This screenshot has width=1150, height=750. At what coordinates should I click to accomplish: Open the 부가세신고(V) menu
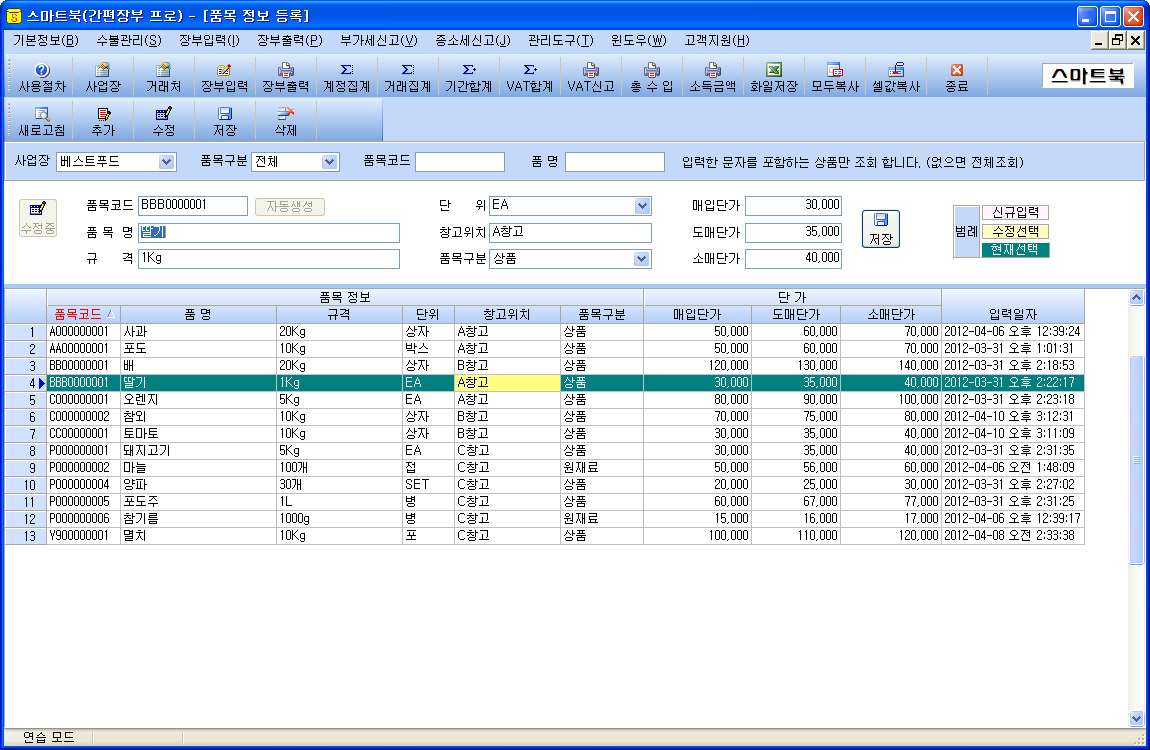coord(378,40)
